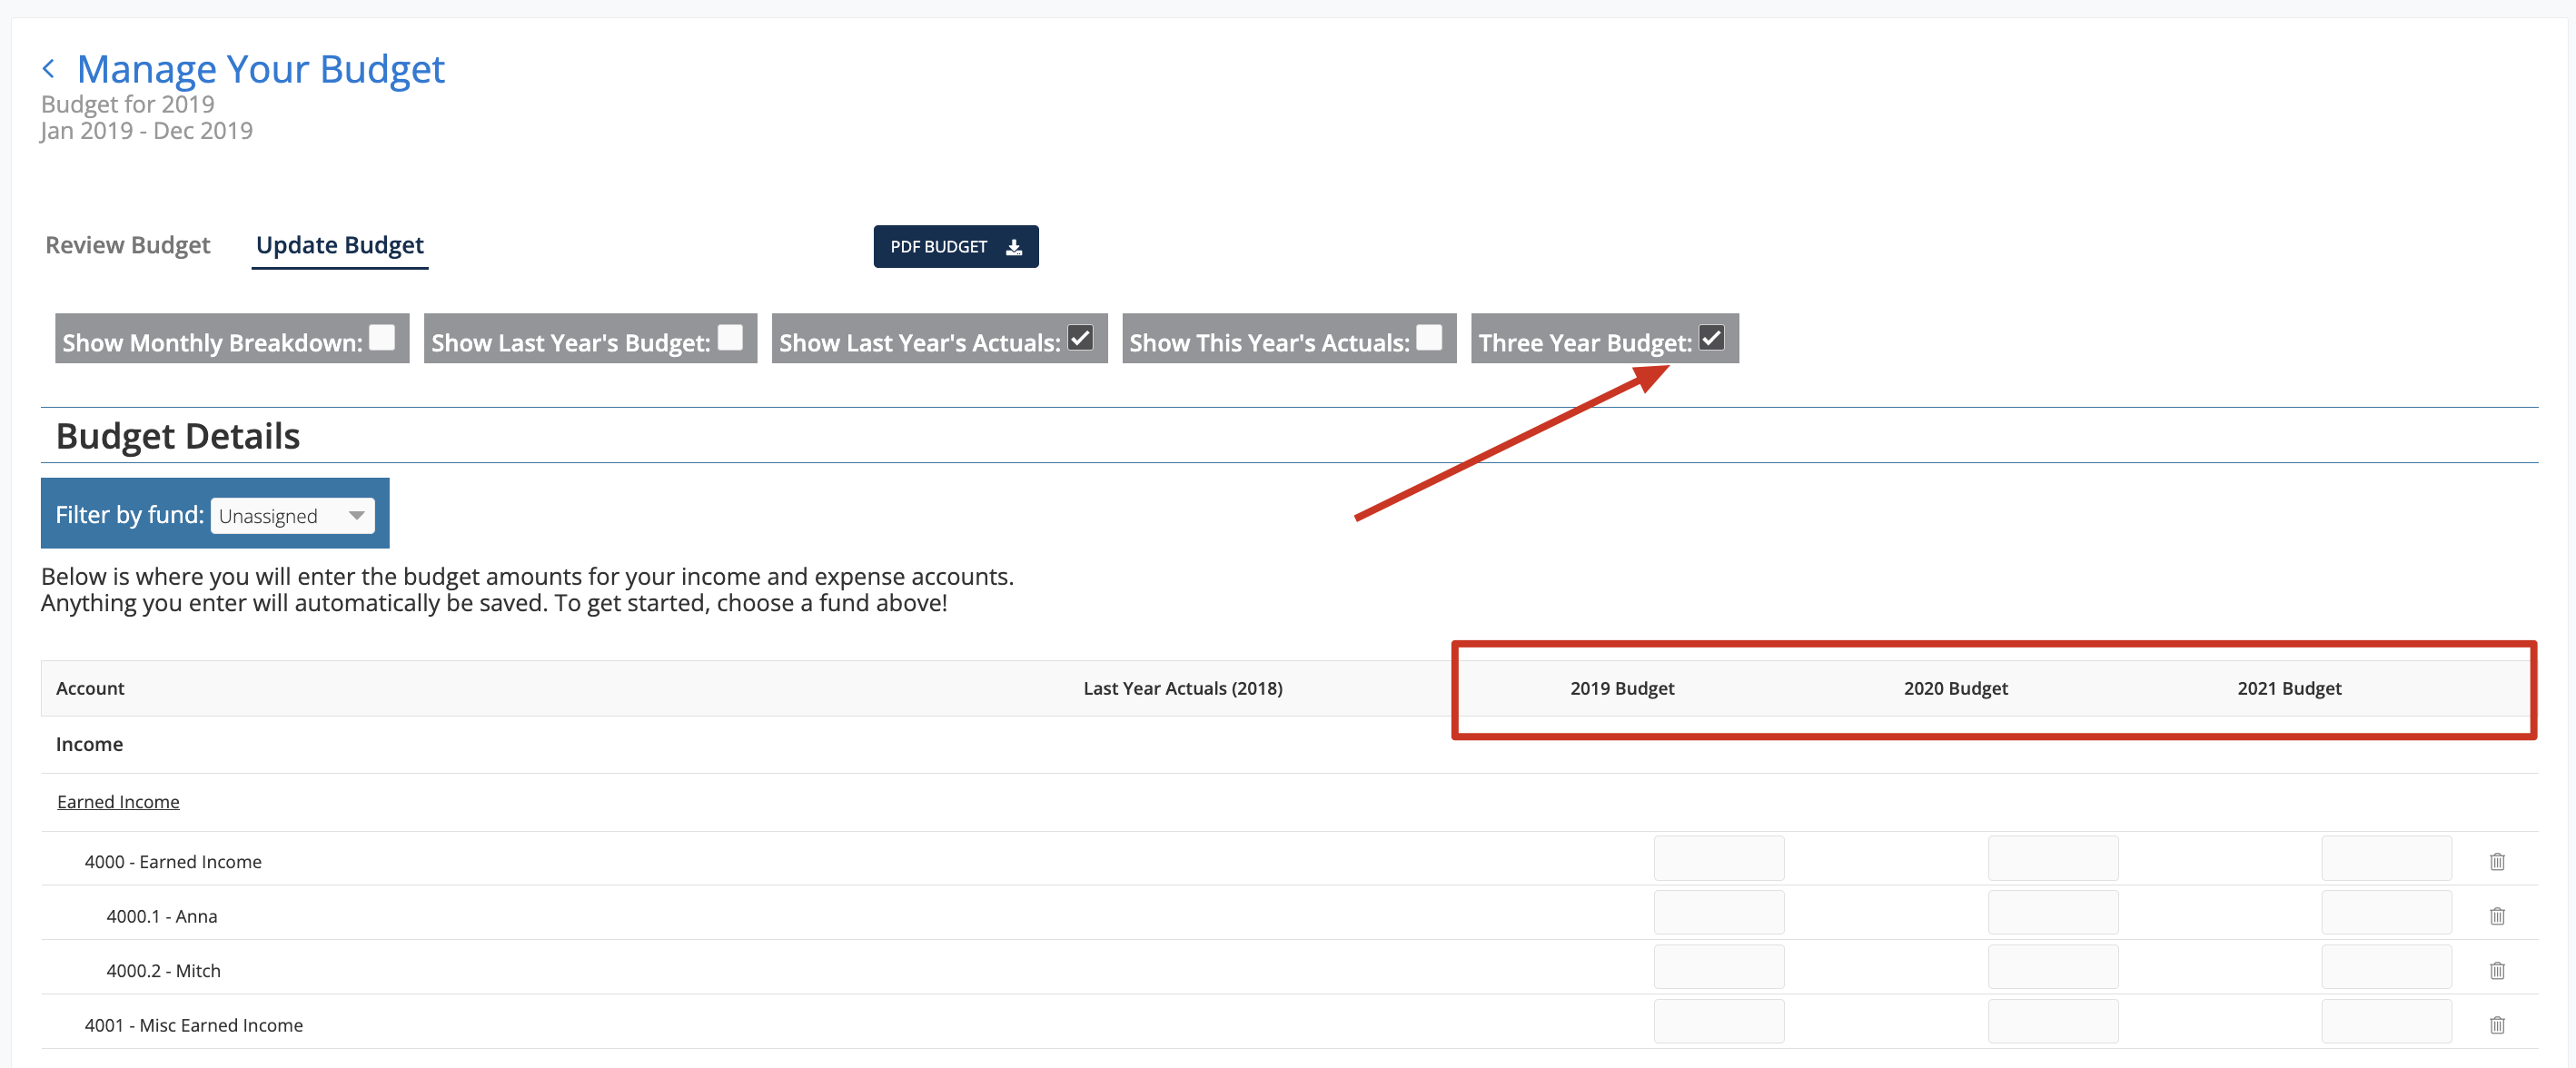
Task: Click the Last Year Actuals (2018) header
Action: click(1182, 688)
